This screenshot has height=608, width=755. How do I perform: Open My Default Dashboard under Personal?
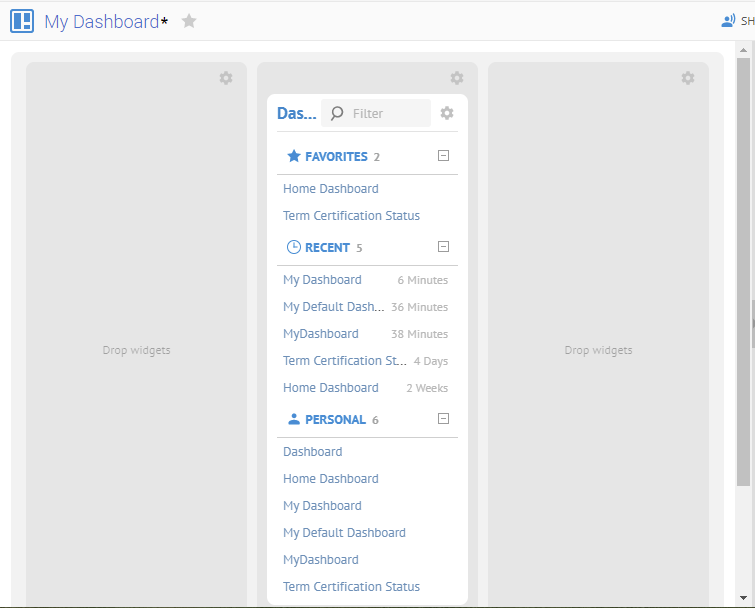[x=344, y=533]
